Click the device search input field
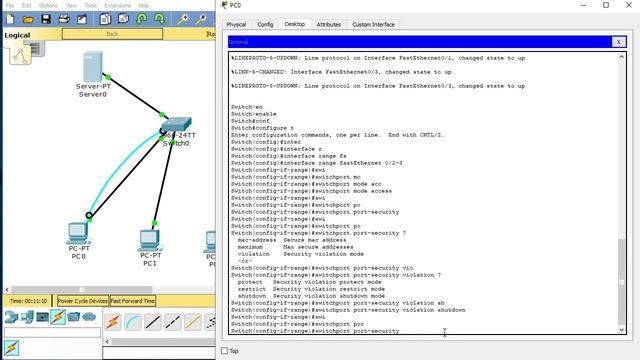 [x=52, y=333]
